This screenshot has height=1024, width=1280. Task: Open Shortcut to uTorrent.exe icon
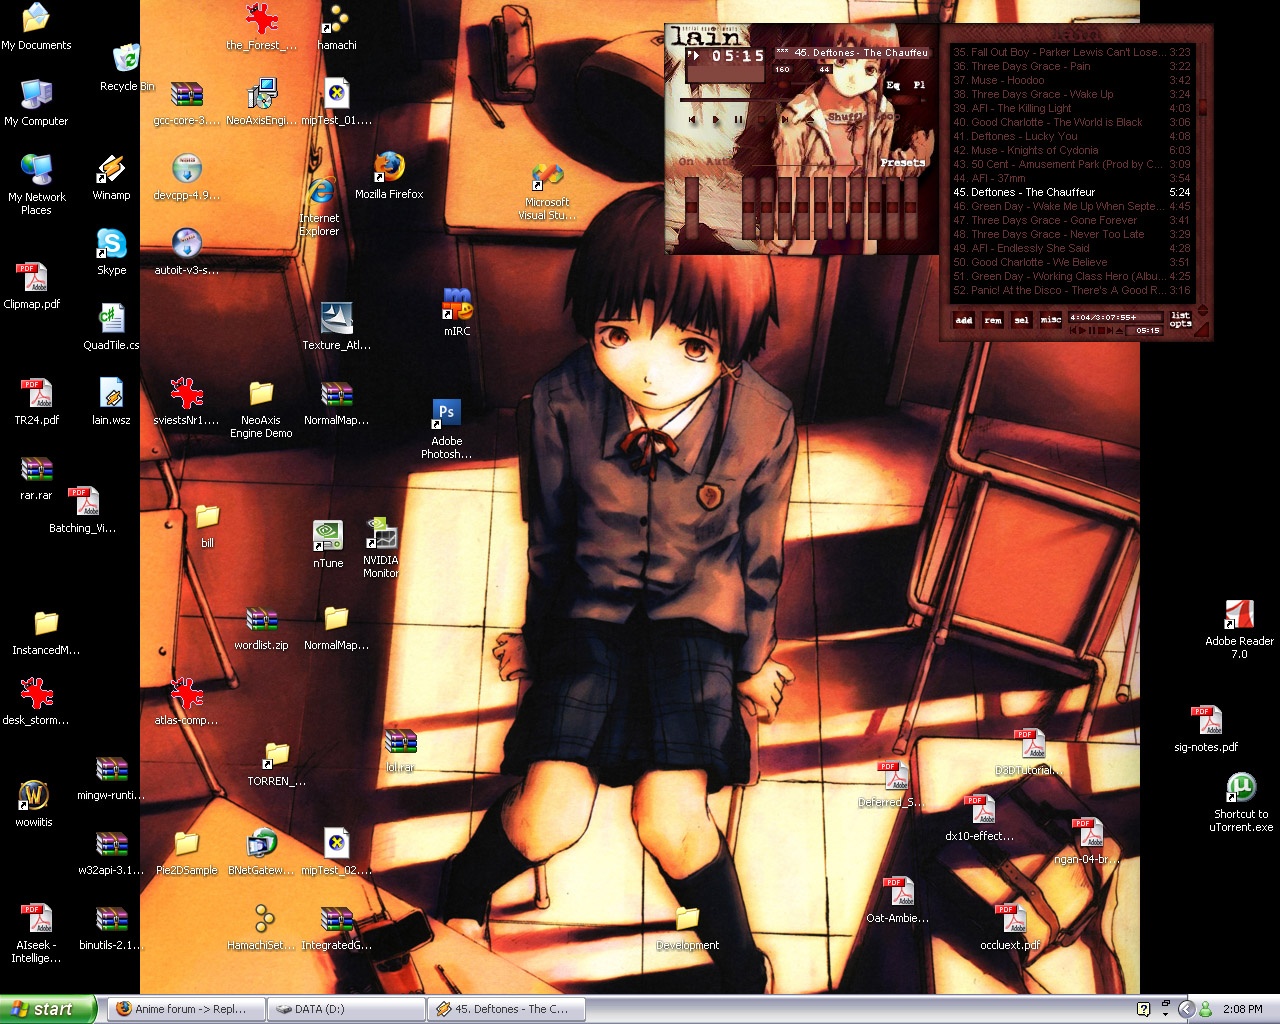tap(1241, 802)
